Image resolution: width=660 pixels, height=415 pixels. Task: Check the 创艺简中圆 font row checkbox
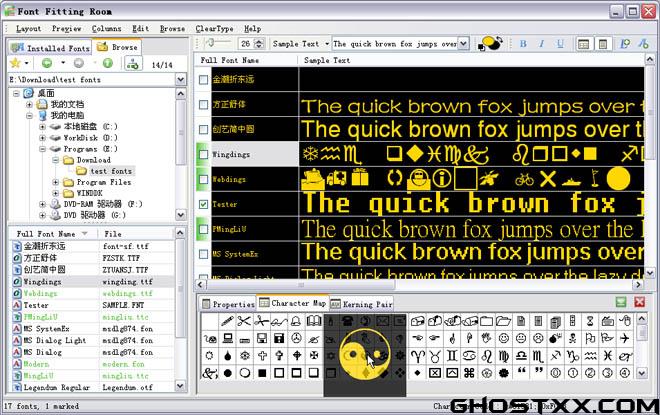[203, 129]
